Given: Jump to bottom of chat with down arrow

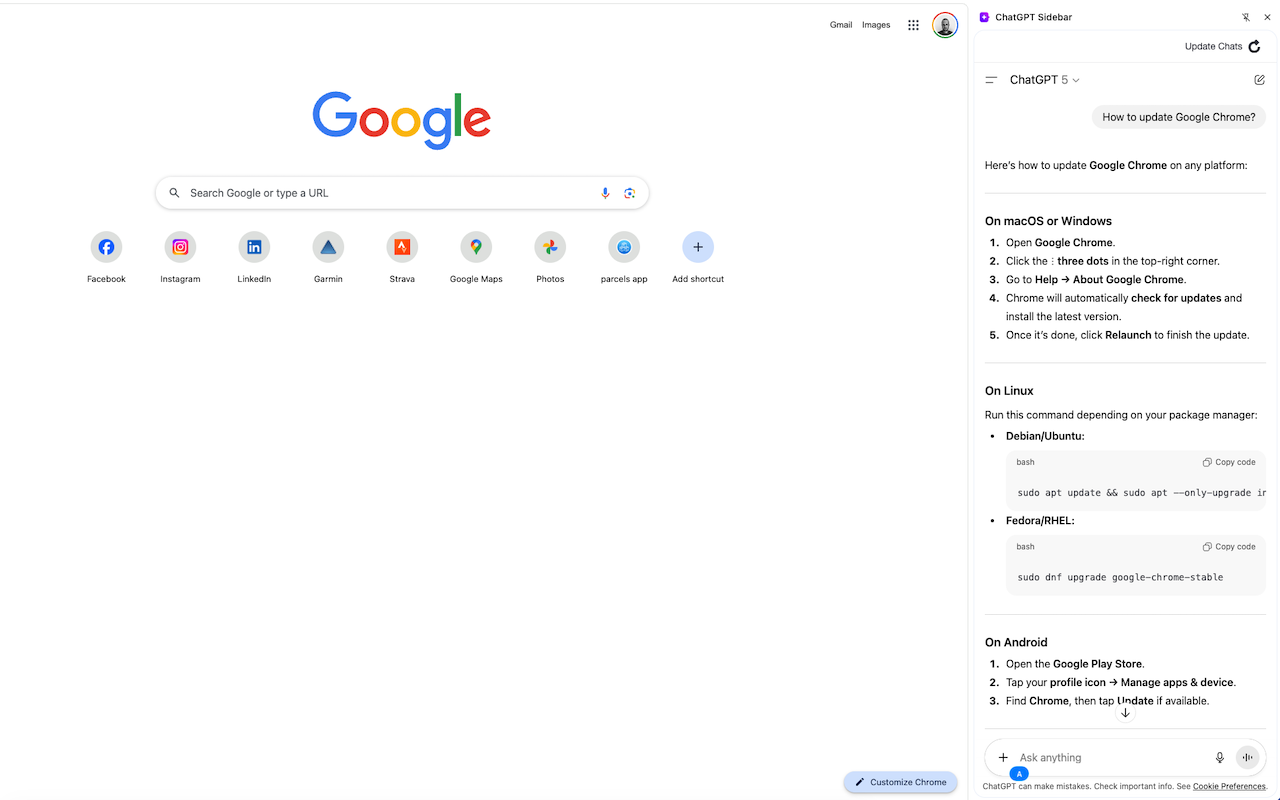Looking at the screenshot, I should [1125, 713].
